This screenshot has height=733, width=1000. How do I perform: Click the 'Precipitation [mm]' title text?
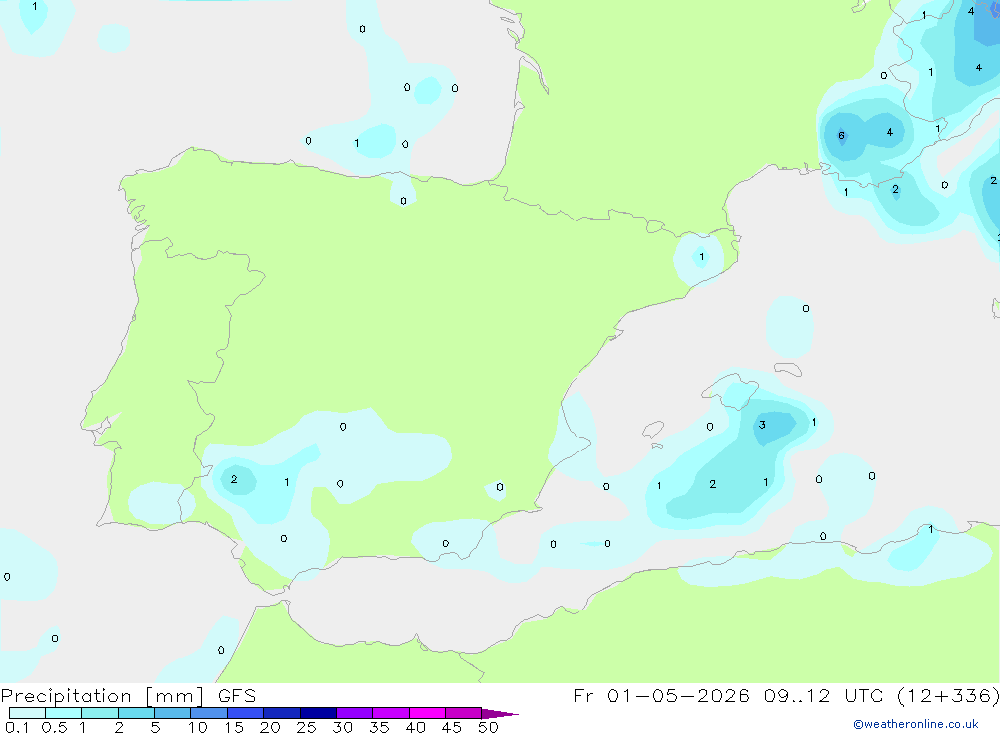coord(102,696)
